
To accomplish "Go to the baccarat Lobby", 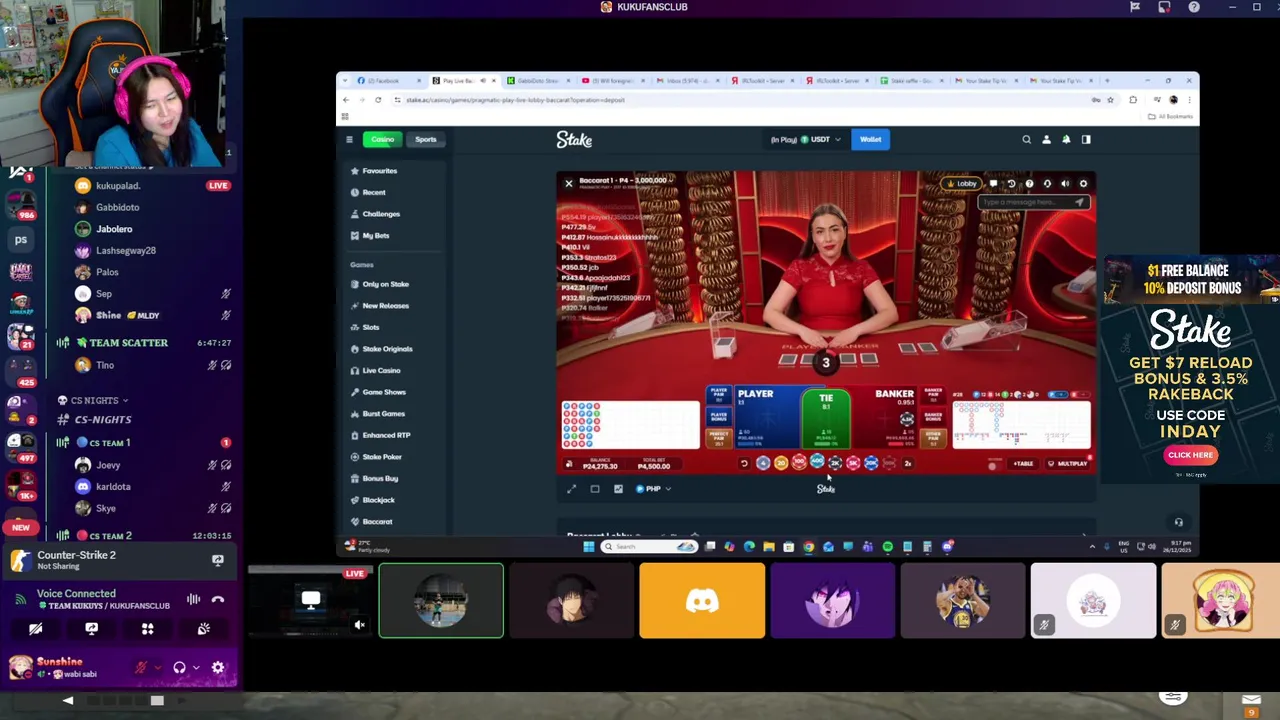I will pos(962,184).
